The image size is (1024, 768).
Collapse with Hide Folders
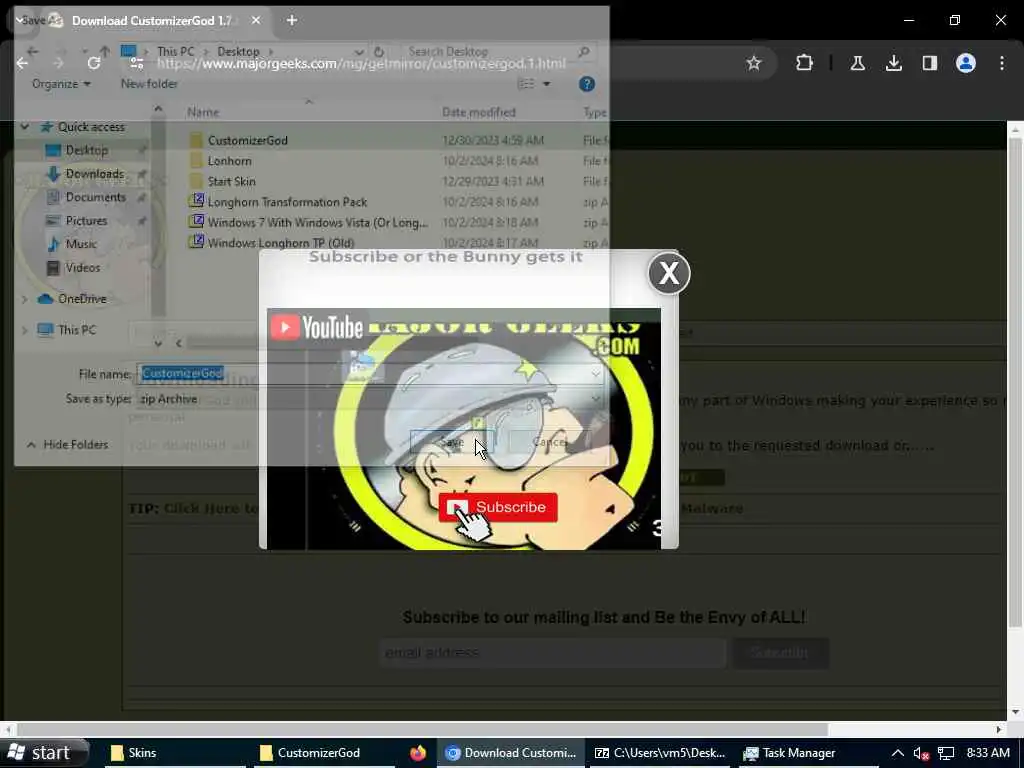pyautogui.click(x=67, y=445)
